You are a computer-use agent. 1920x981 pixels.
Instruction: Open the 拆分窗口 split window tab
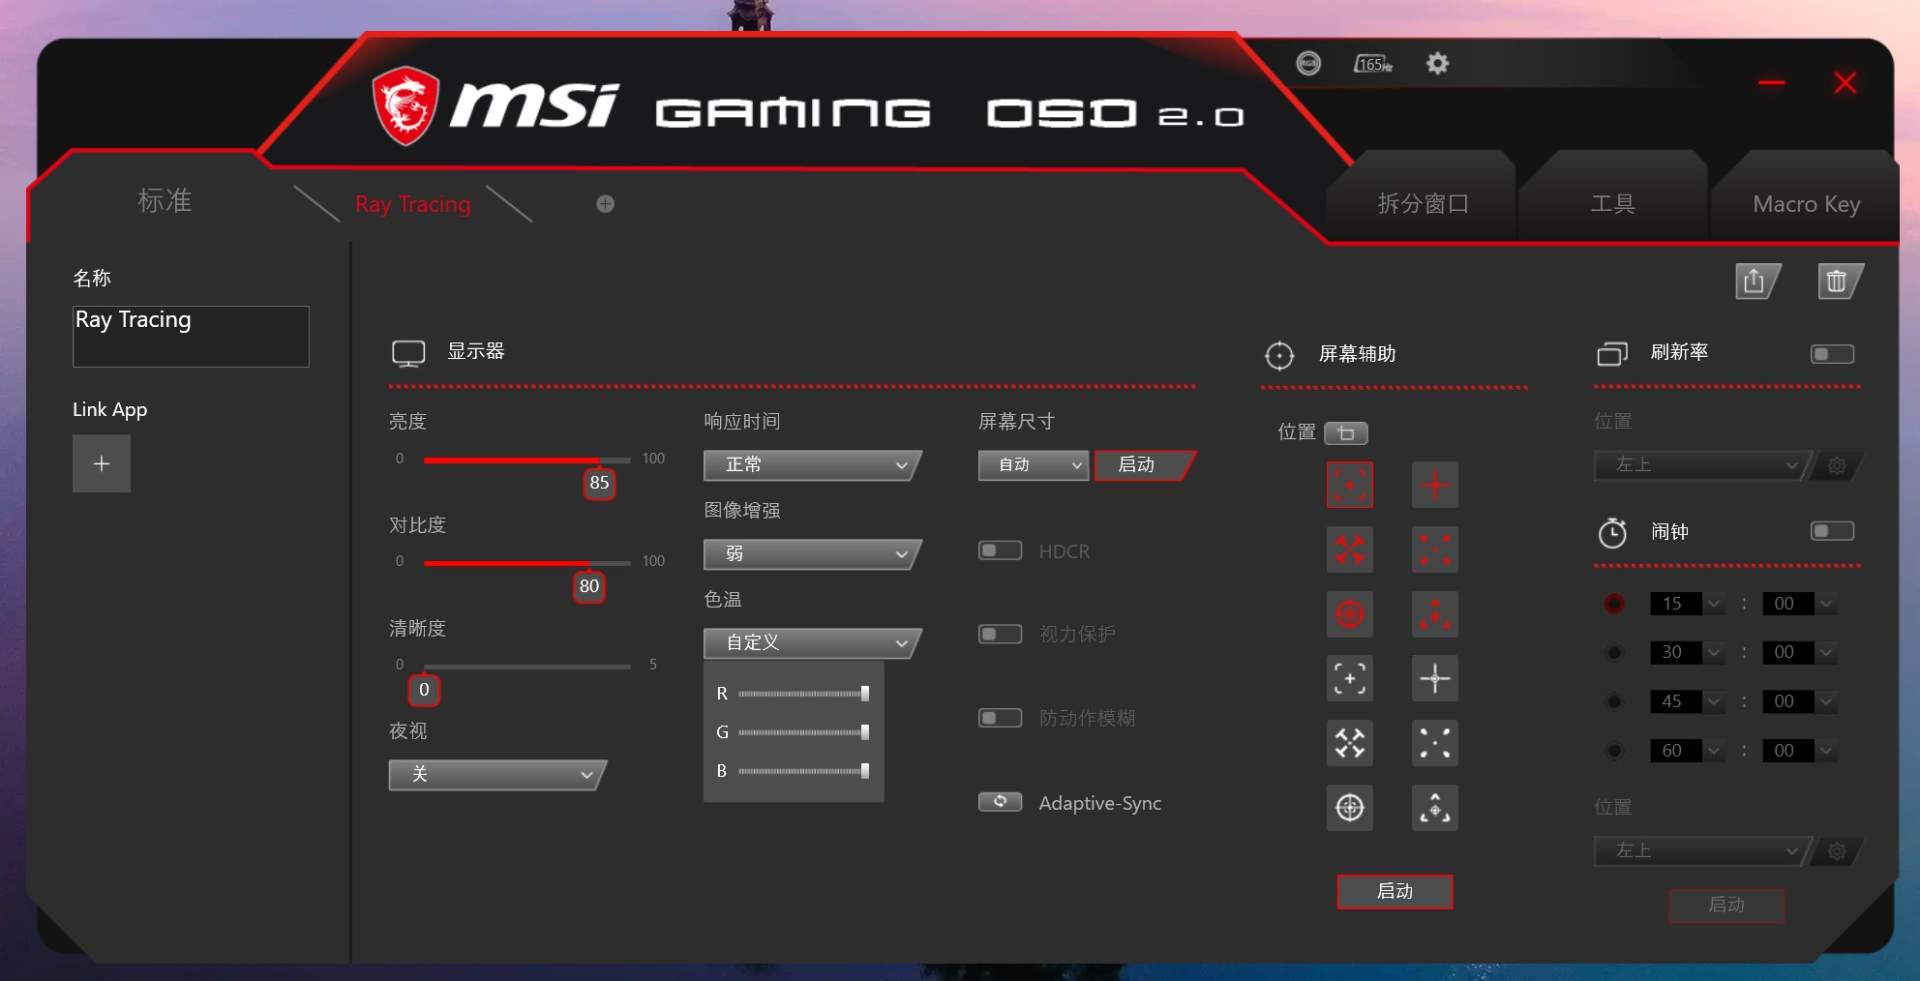[x=1422, y=204]
